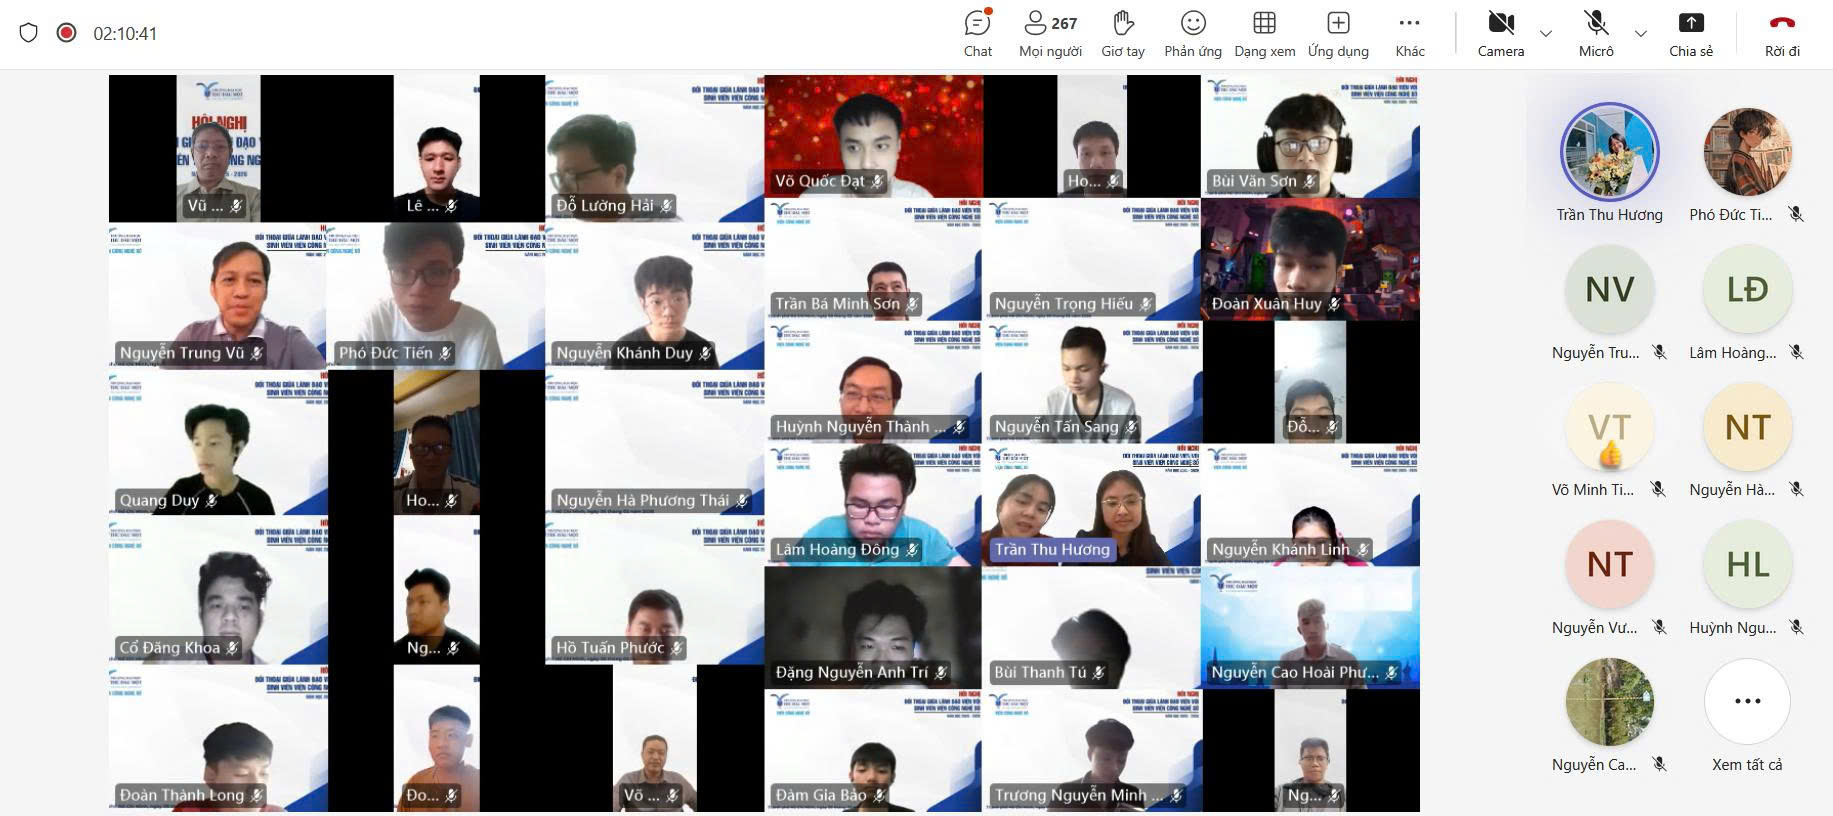Viewport: 1833px width, 816px height.
Task: Expand the Camera options arrow
Action: (1546, 34)
